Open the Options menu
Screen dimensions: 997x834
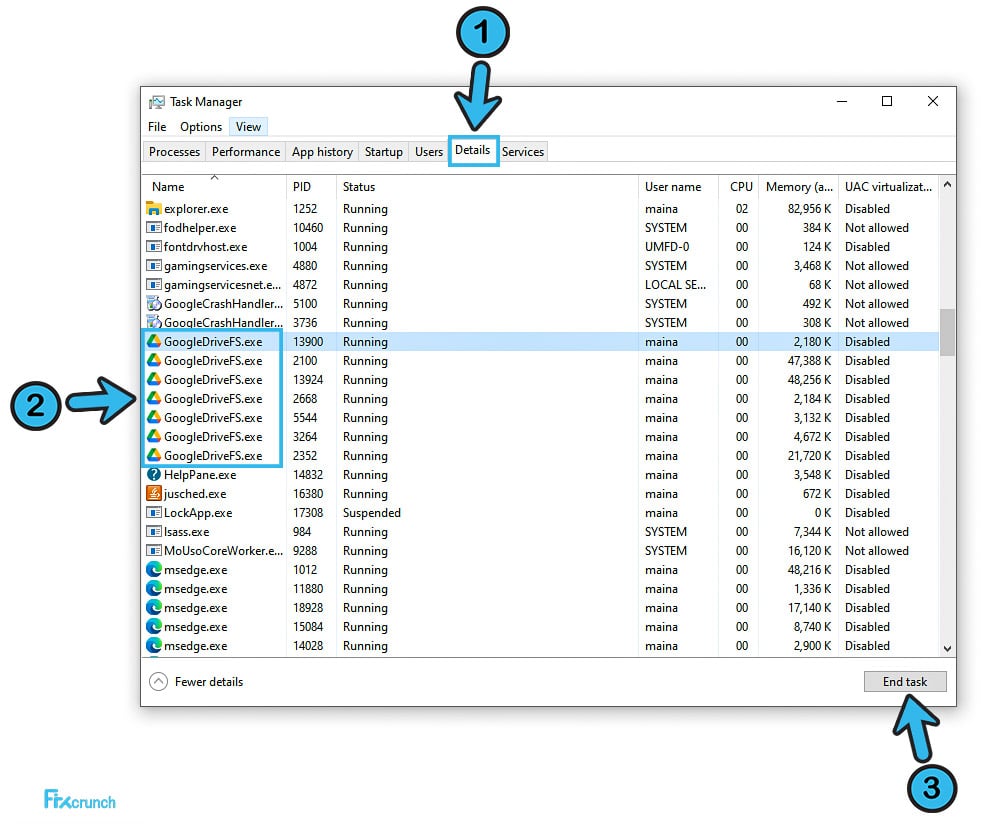tap(201, 126)
